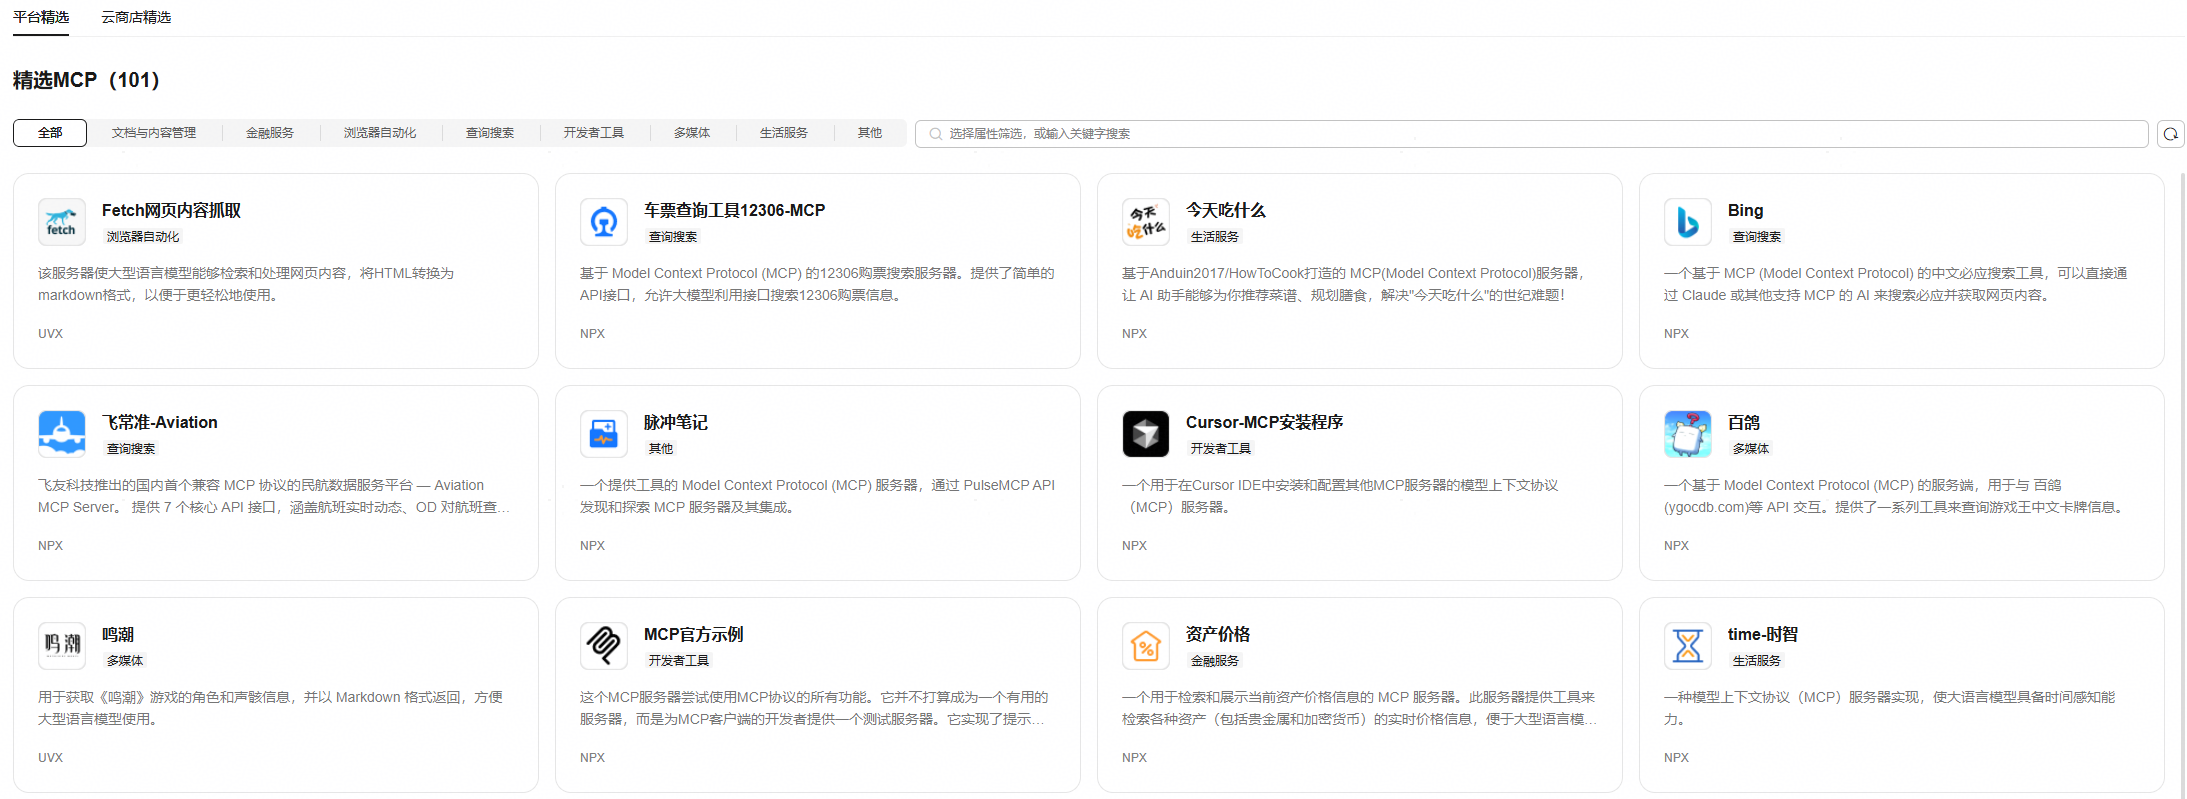The image size is (2187, 799).
Task: Focus the keyword search input field
Action: pyautogui.click(x=1530, y=134)
